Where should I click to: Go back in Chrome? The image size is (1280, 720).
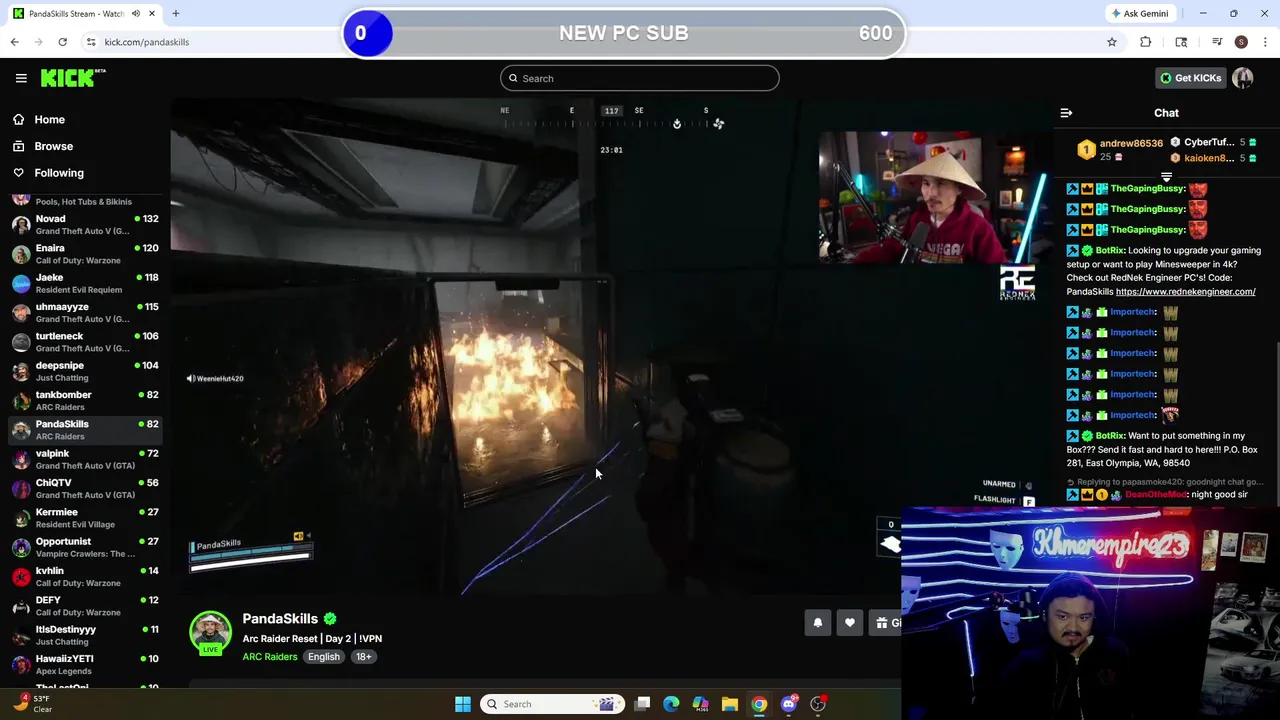14,42
